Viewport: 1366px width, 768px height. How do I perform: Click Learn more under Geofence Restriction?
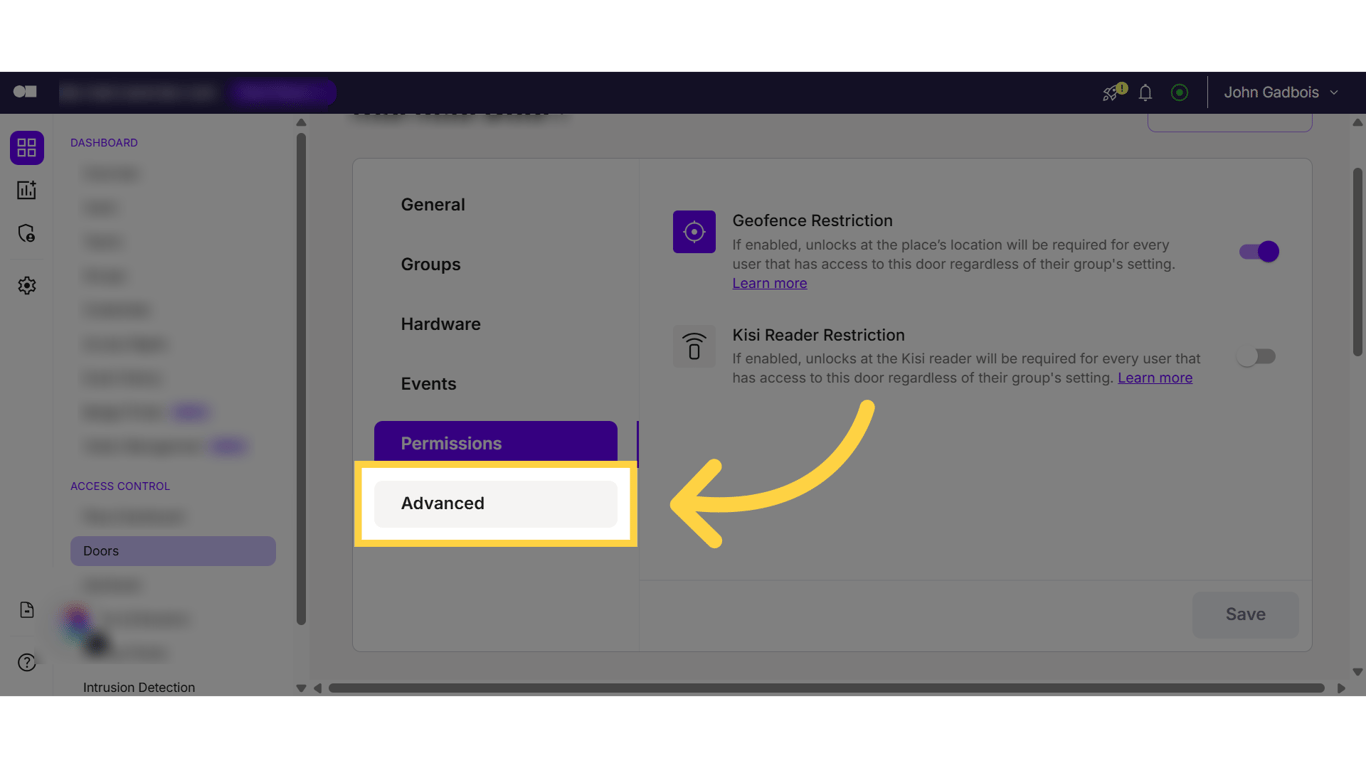pos(769,283)
